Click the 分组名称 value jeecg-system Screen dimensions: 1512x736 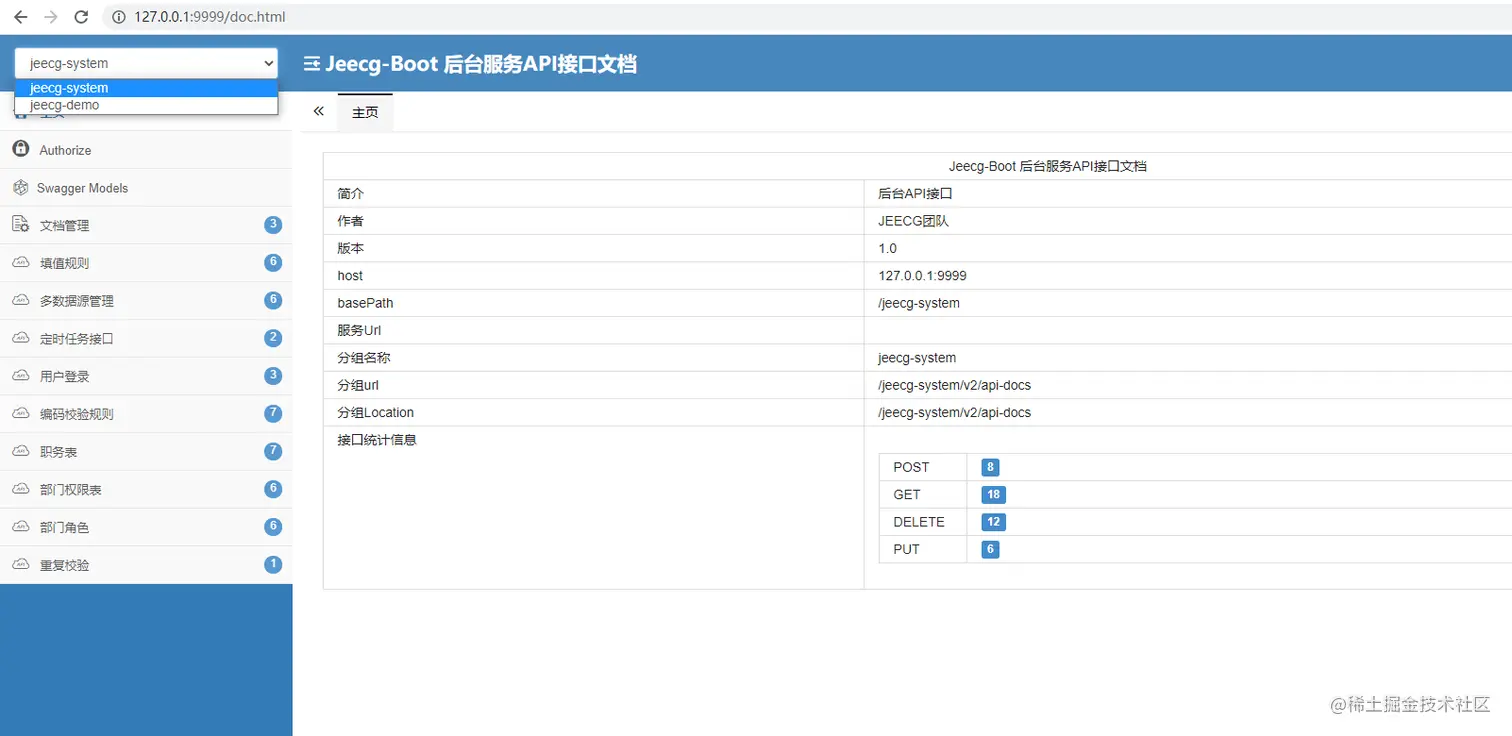pos(917,357)
